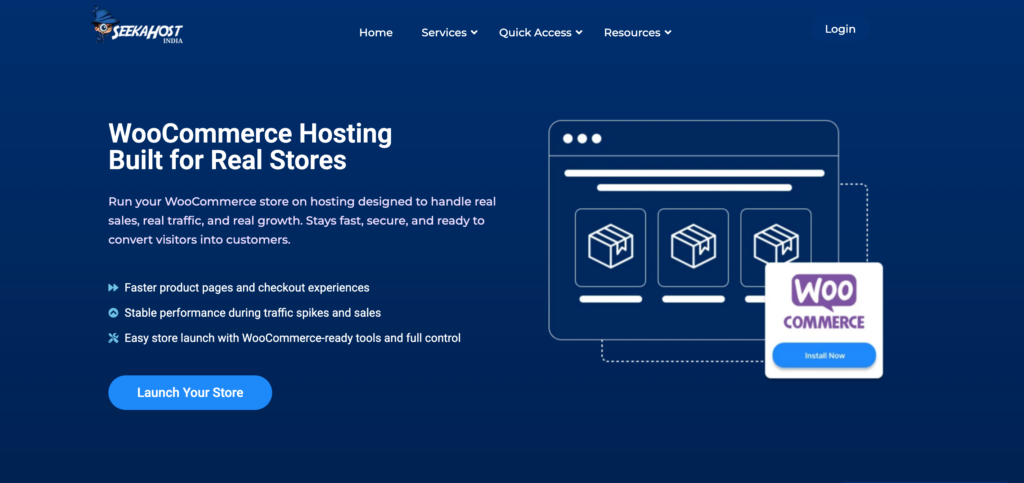
Task: Open the Home menu item
Action: [376, 33]
